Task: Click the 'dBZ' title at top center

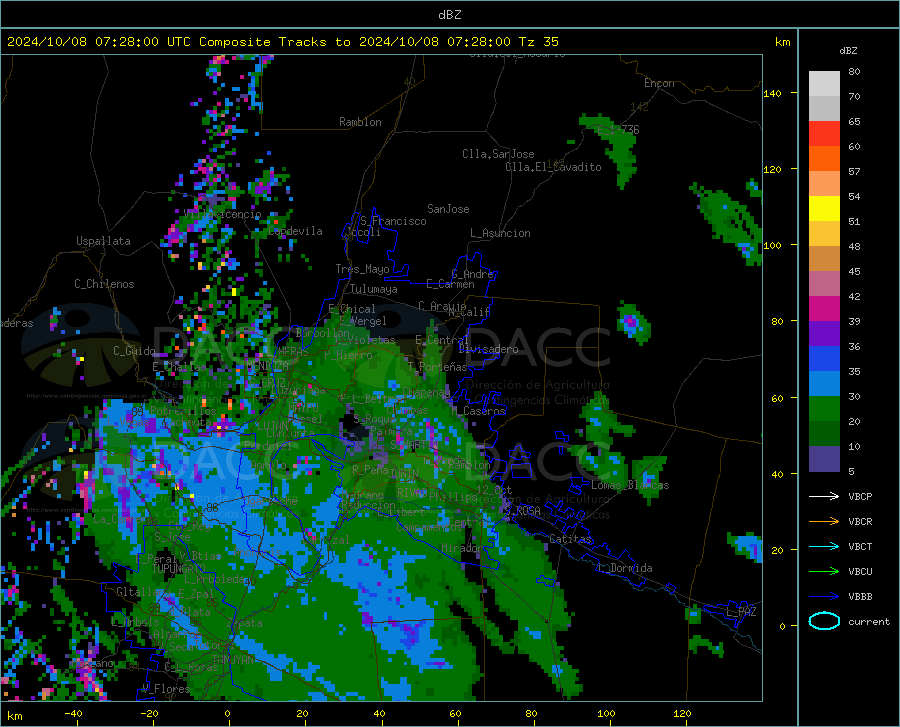Action: 449,15
